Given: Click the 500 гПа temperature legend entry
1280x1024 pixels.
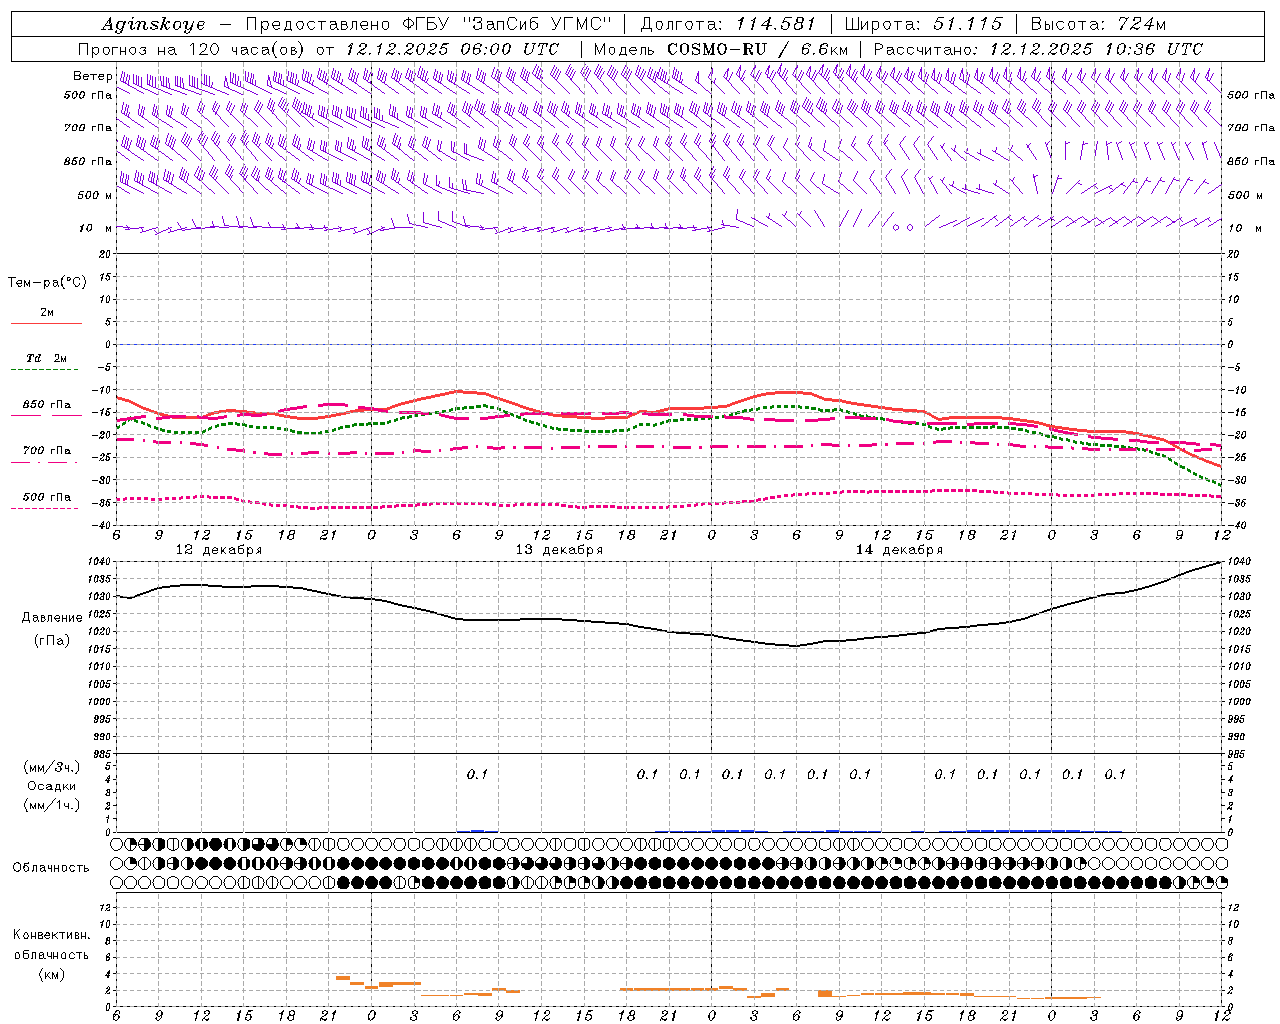Looking at the screenshot, I should pyautogui.click(x=46, y=497).
